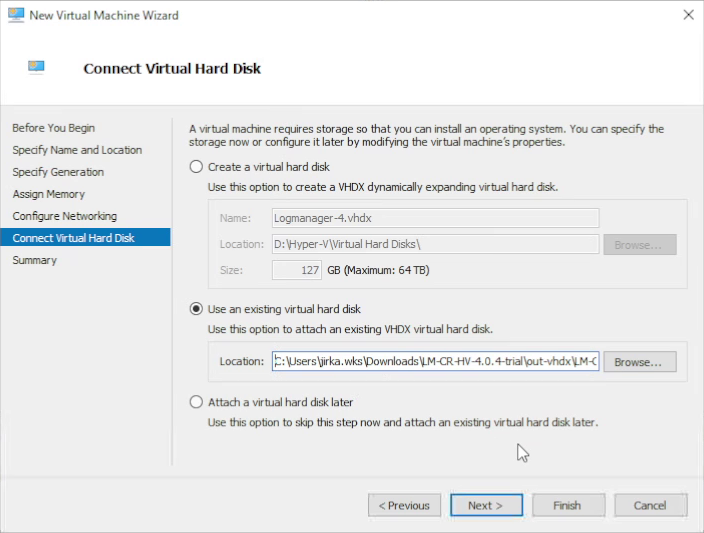
Task: Switch to the Specify Generation step
Action: click(58, 172)
